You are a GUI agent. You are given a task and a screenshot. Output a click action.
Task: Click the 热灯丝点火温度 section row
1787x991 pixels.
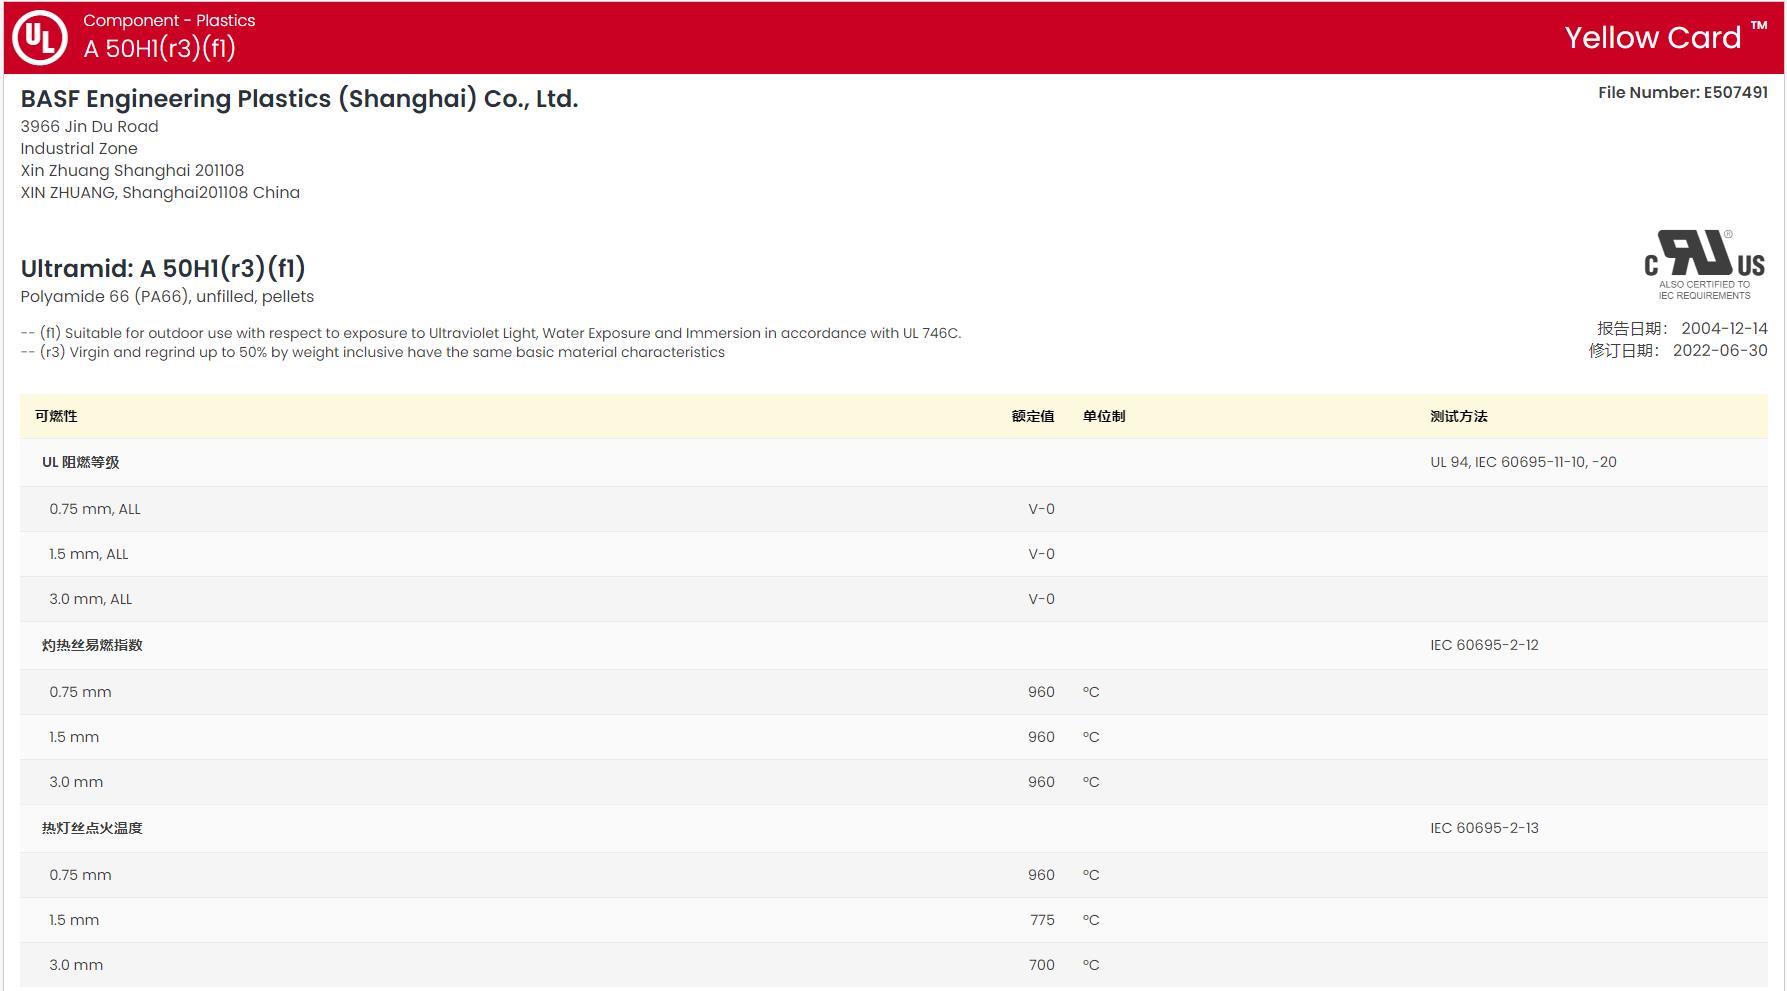(x=893, y=829)
